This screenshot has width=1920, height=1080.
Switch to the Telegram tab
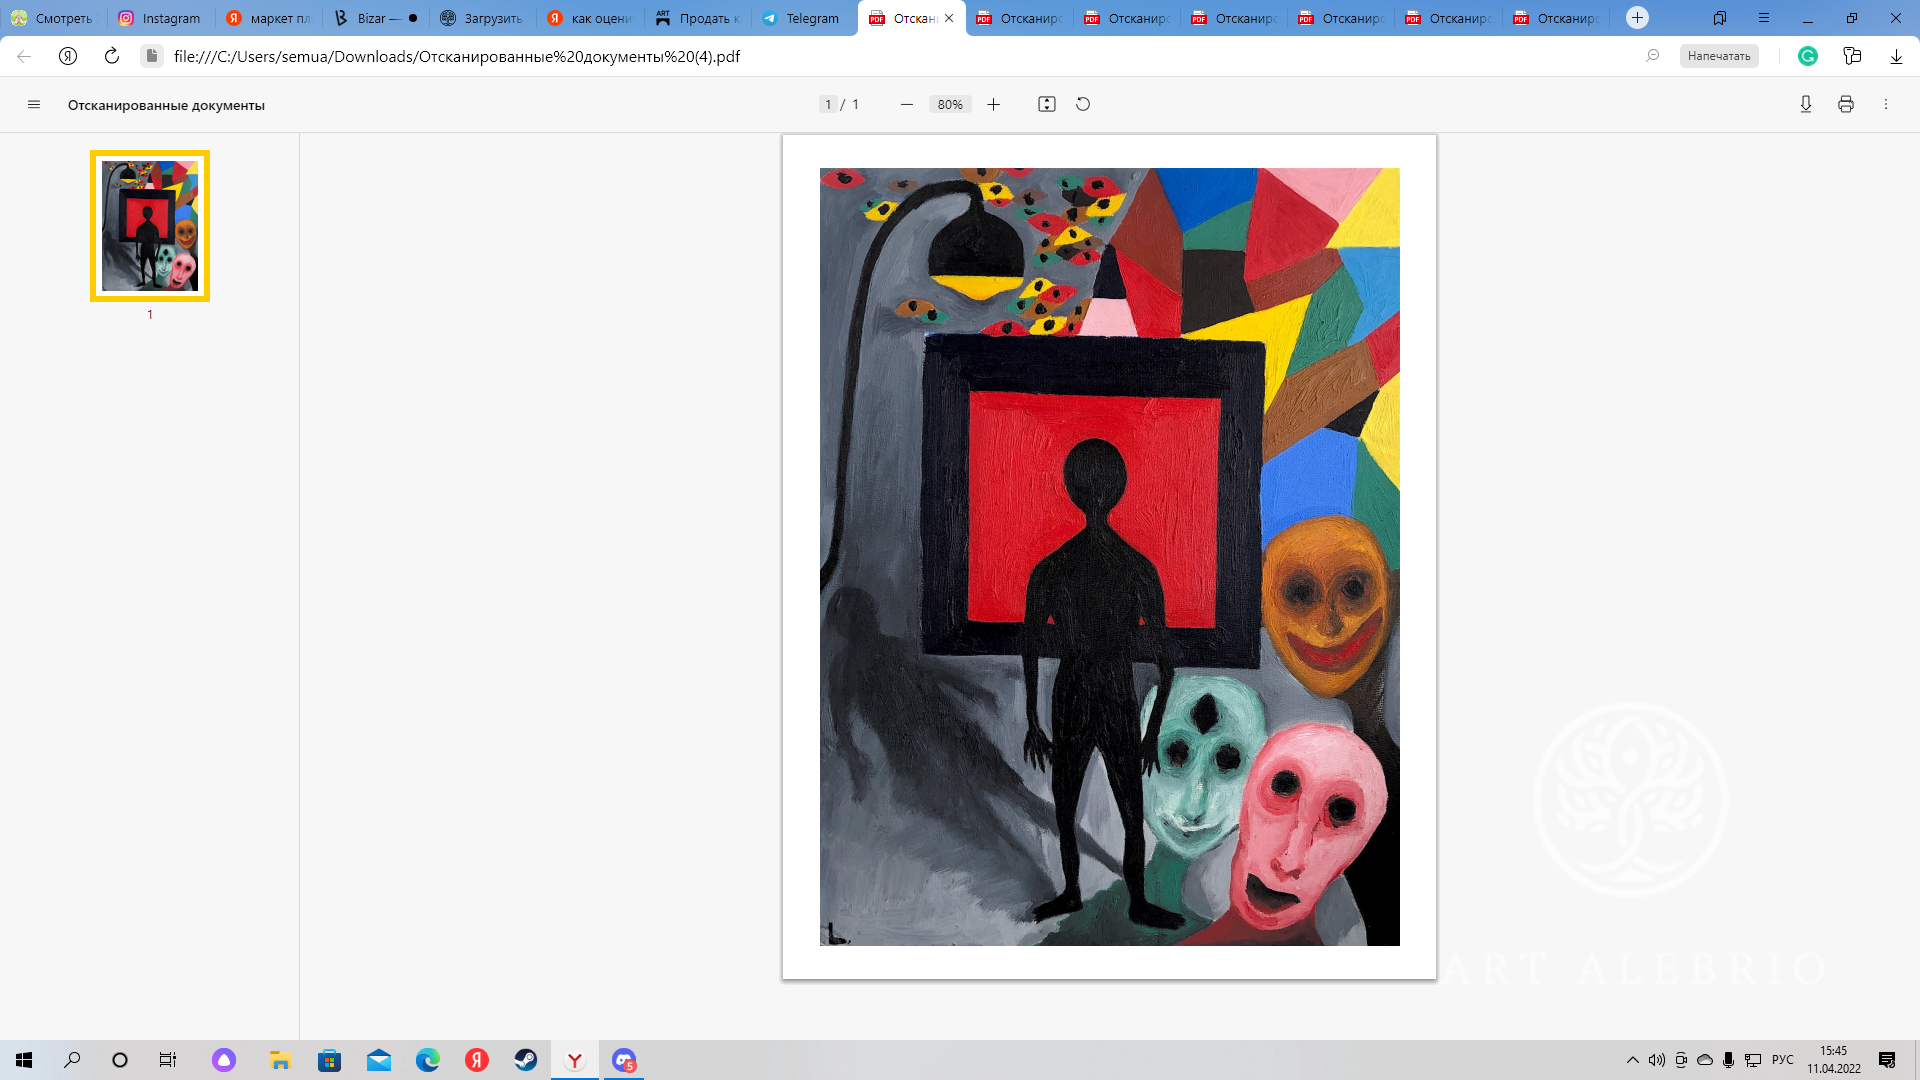coord(802,18)
